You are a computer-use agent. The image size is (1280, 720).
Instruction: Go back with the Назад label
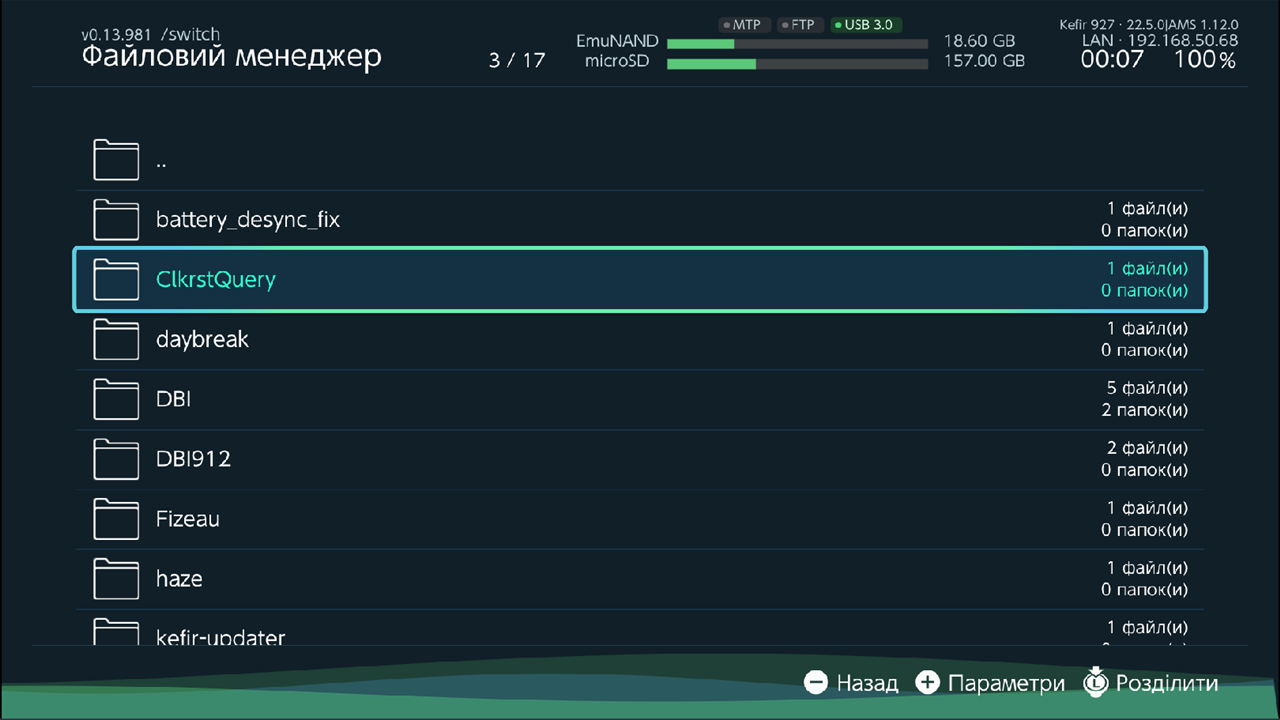click(x=867, y=684)
